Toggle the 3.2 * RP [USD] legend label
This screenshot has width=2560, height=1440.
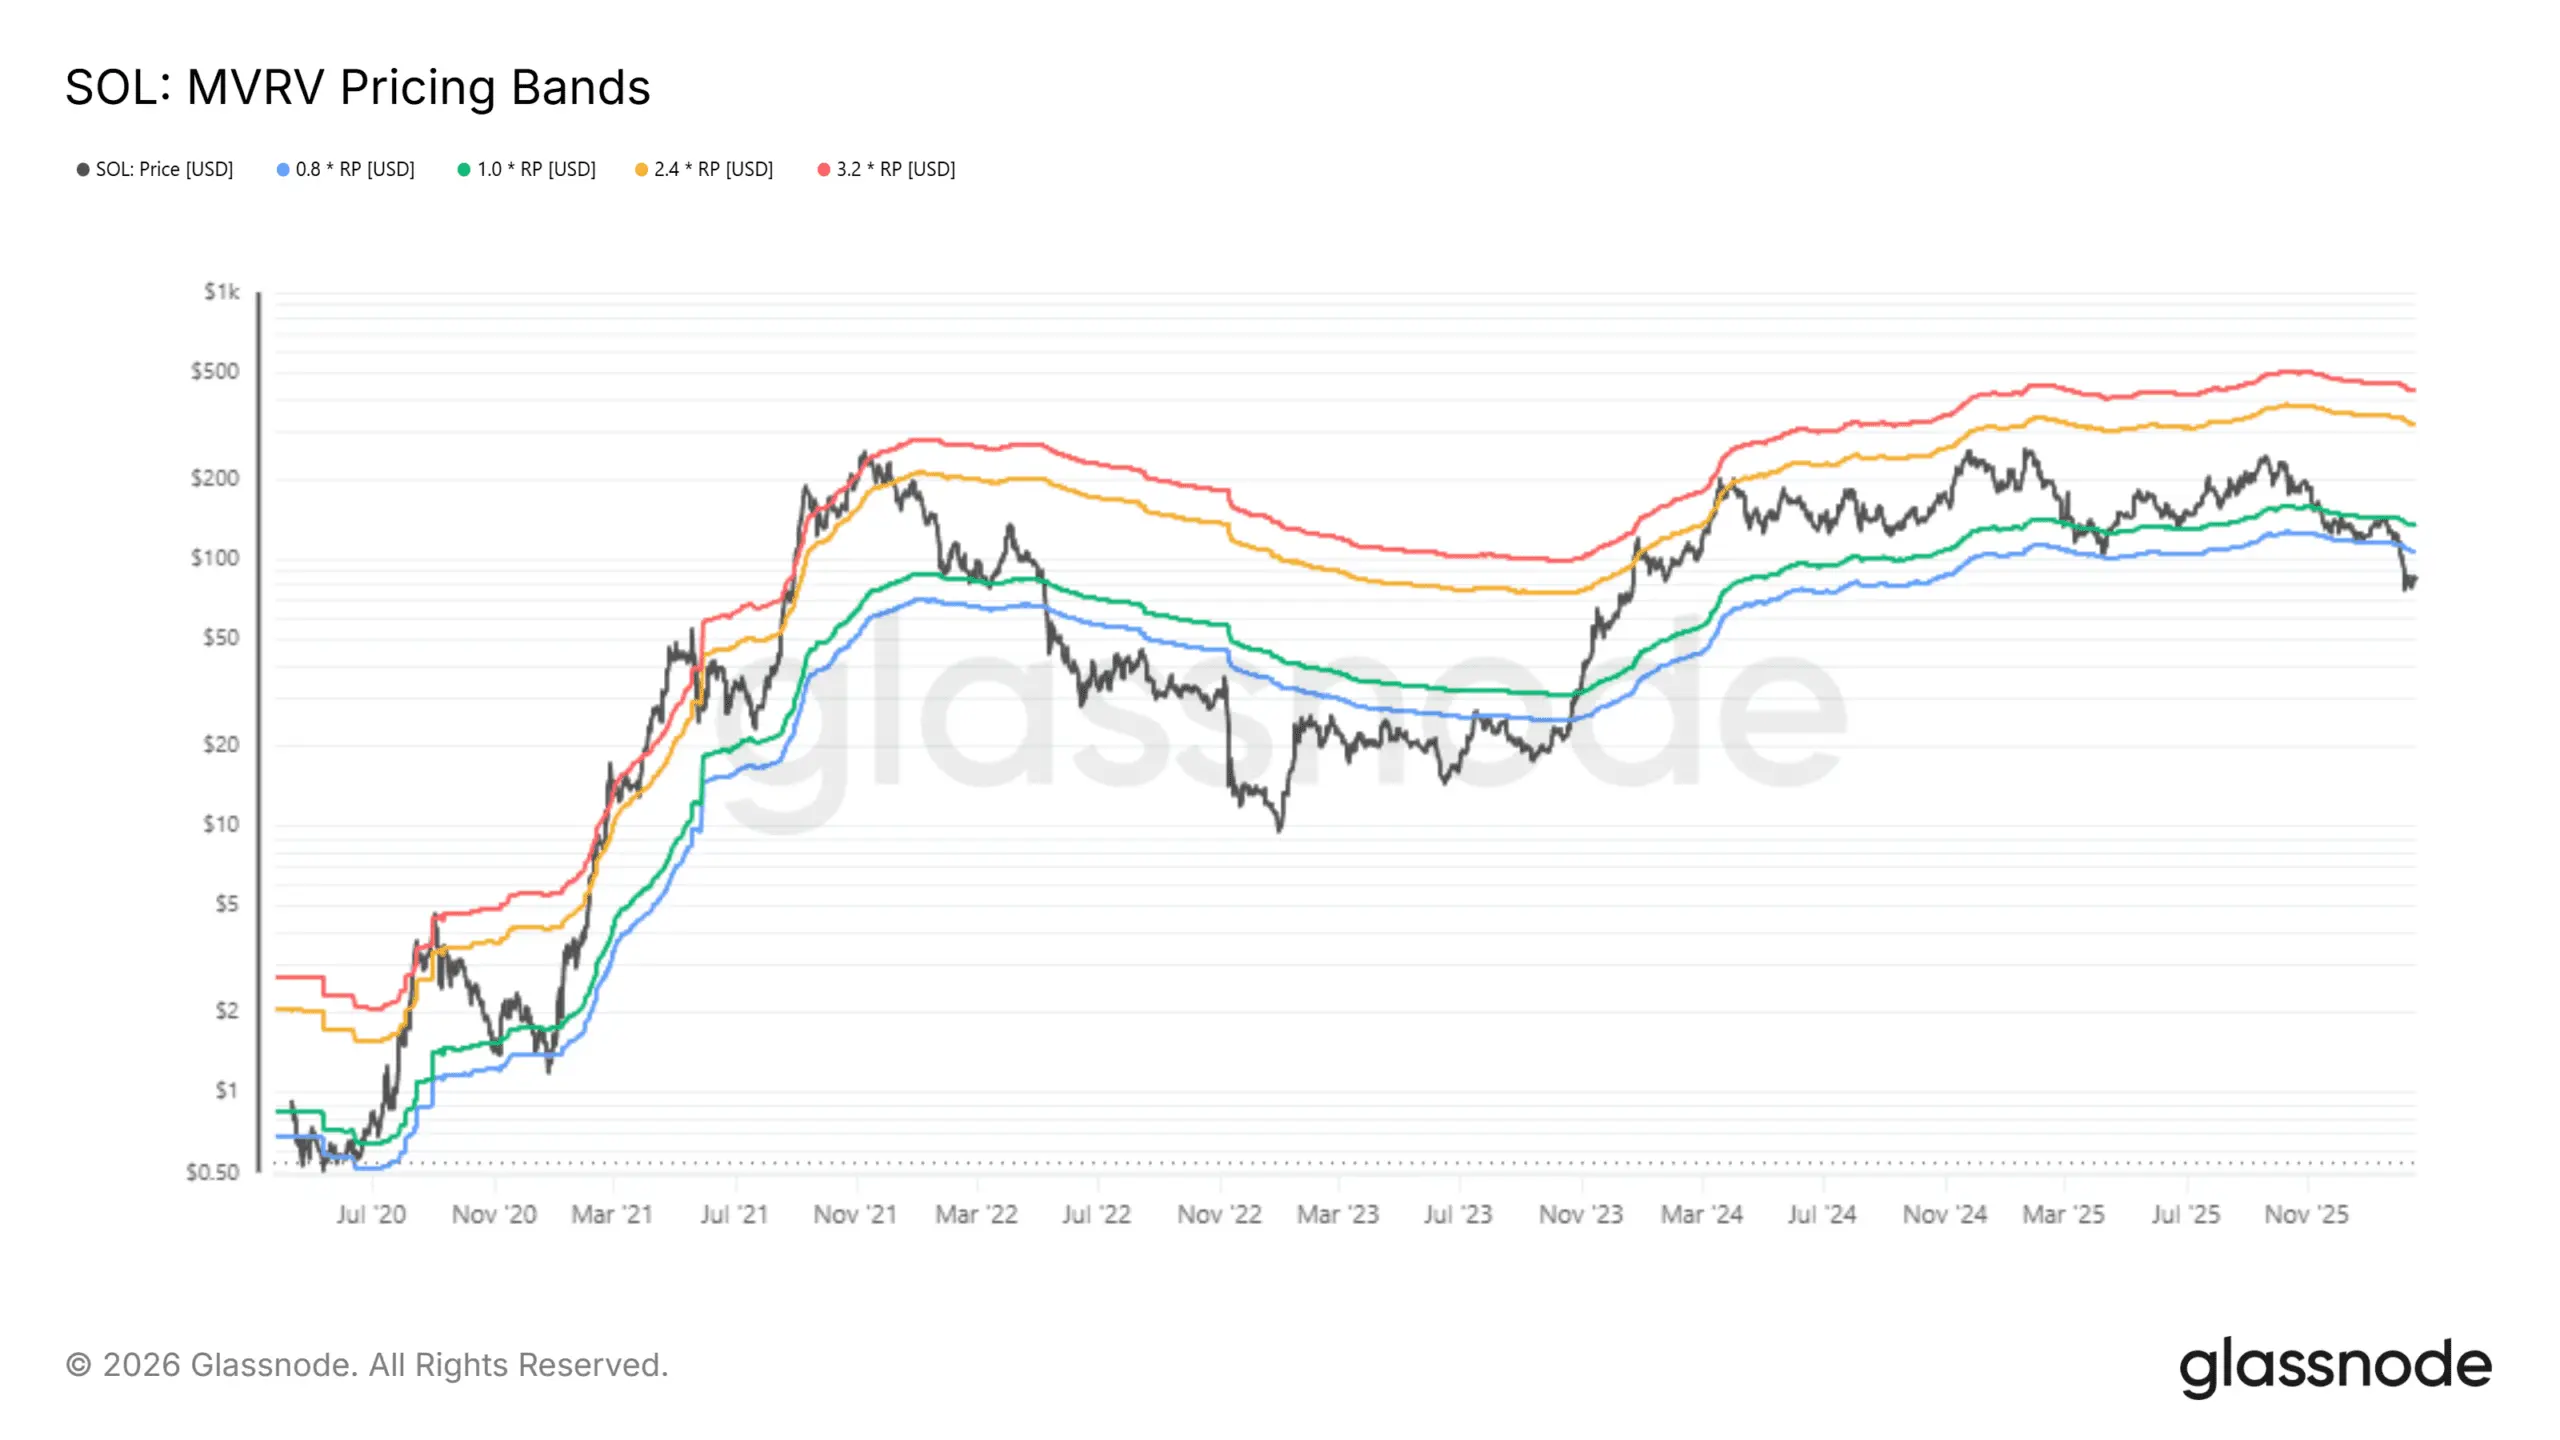[x=896, y=170]
